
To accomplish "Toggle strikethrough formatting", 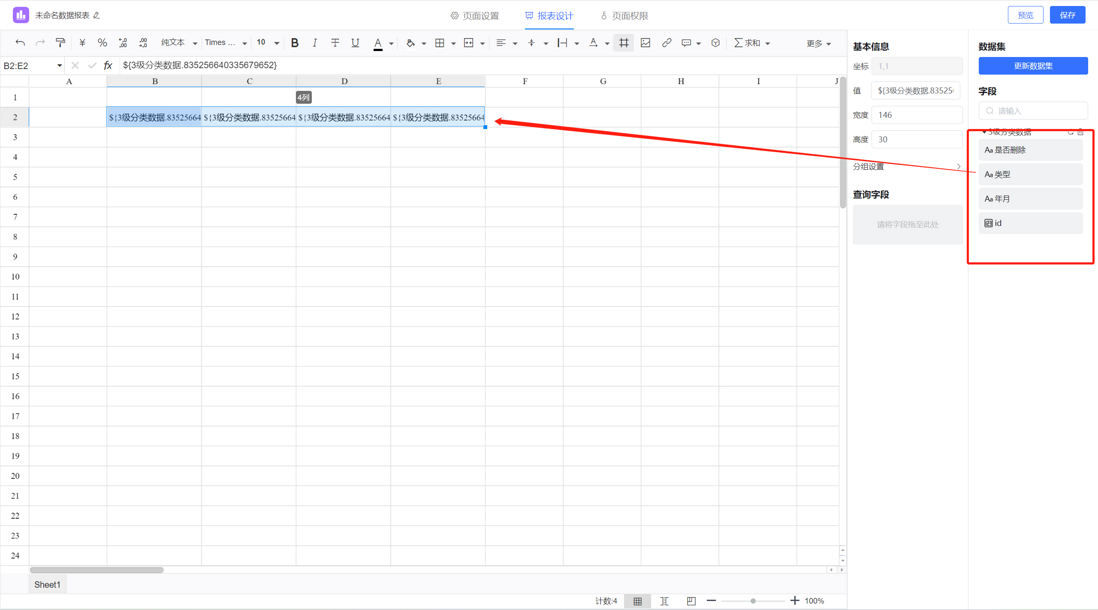I will [x=335, y=43].
